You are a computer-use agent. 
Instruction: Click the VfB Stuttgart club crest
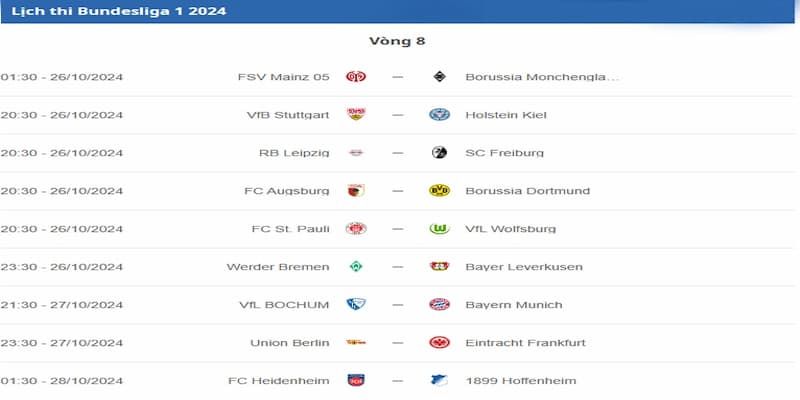click(x=355, y=115)
